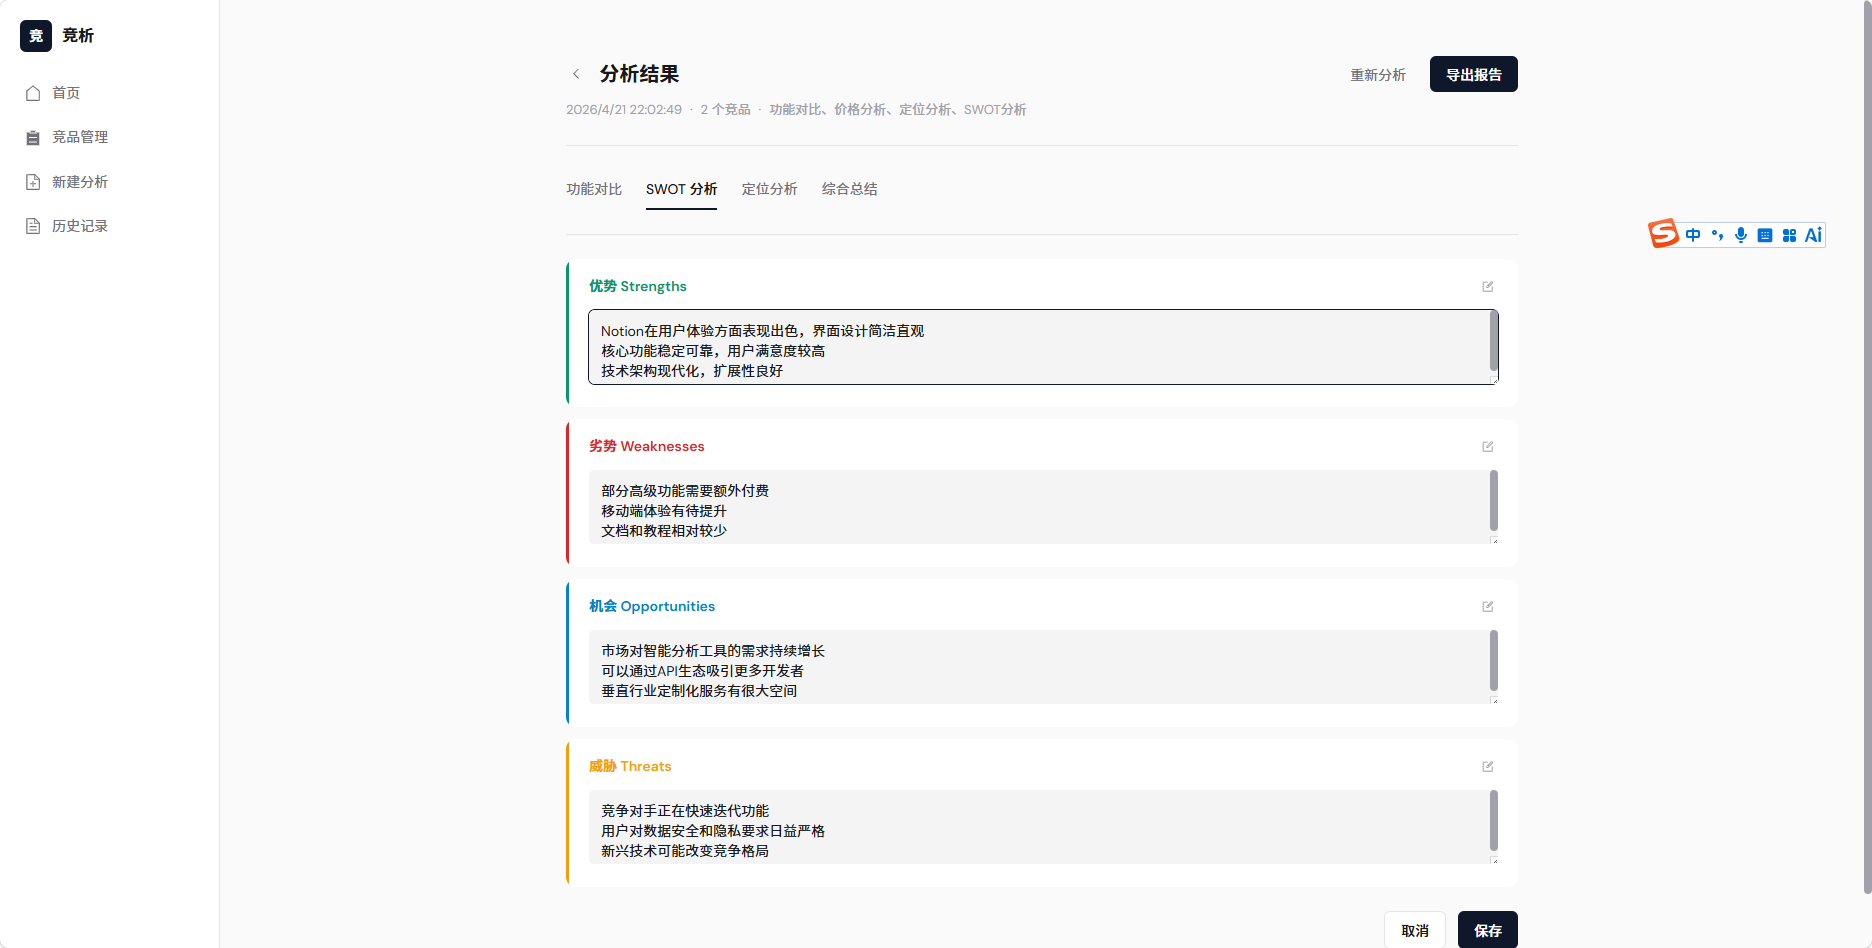The width and height of the screenshot is (1872, 948).
Task: Click the edit icon for Strengths section
Action: (x=1488, y=287)
